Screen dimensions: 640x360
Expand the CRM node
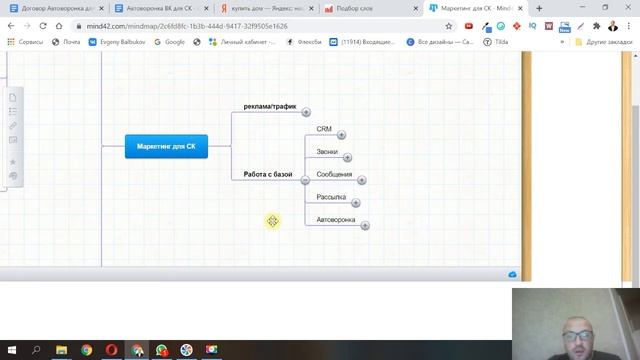(341, 135)
